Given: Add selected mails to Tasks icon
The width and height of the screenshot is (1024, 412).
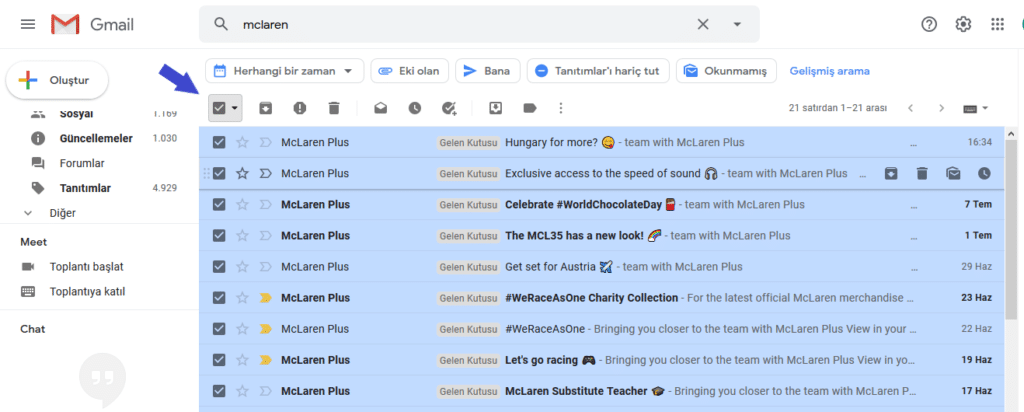Looking at the screenshot, I should pyautogui.click(x=449, y=108).
